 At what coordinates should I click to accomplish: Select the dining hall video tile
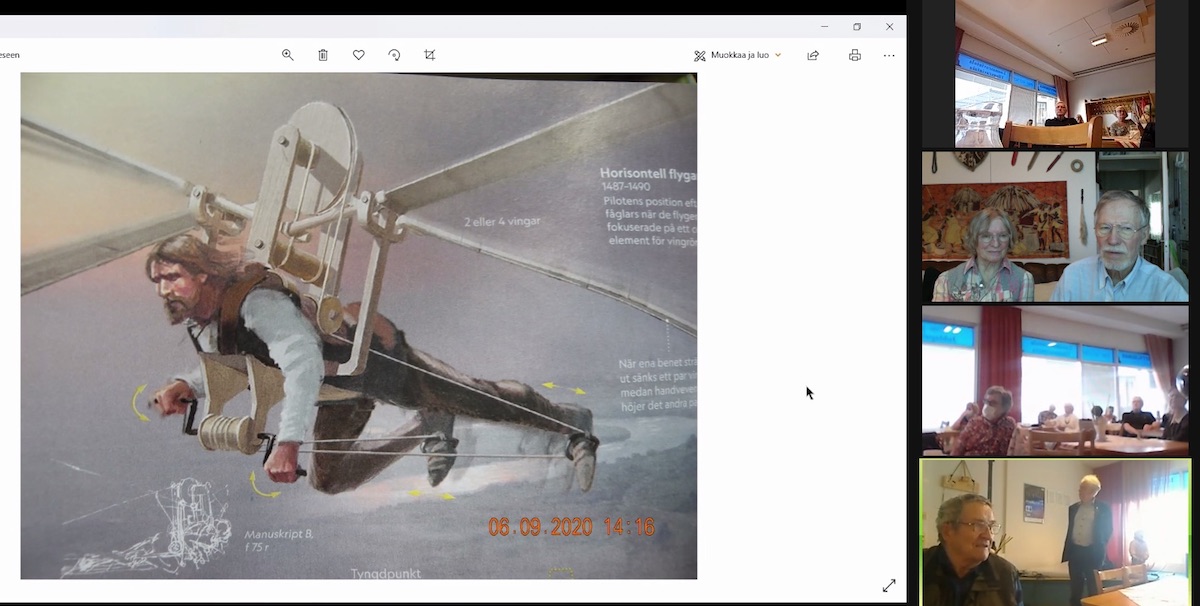[1055, 381]
